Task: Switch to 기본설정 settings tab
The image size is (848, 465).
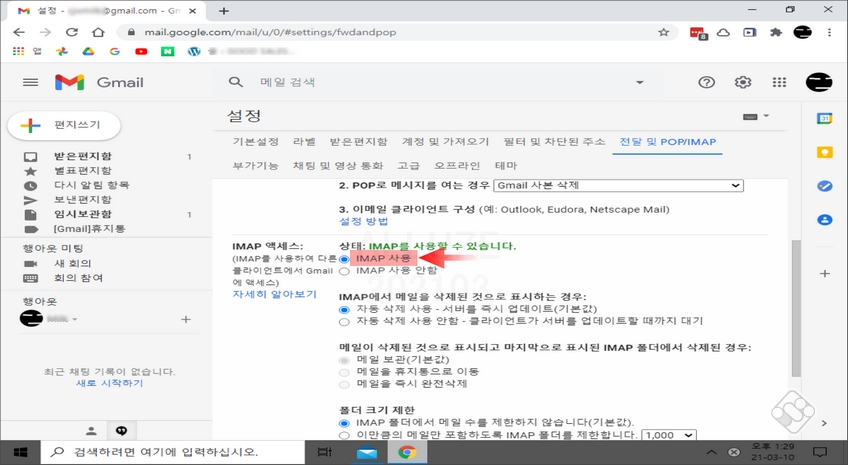Action: tap(255, 142)
